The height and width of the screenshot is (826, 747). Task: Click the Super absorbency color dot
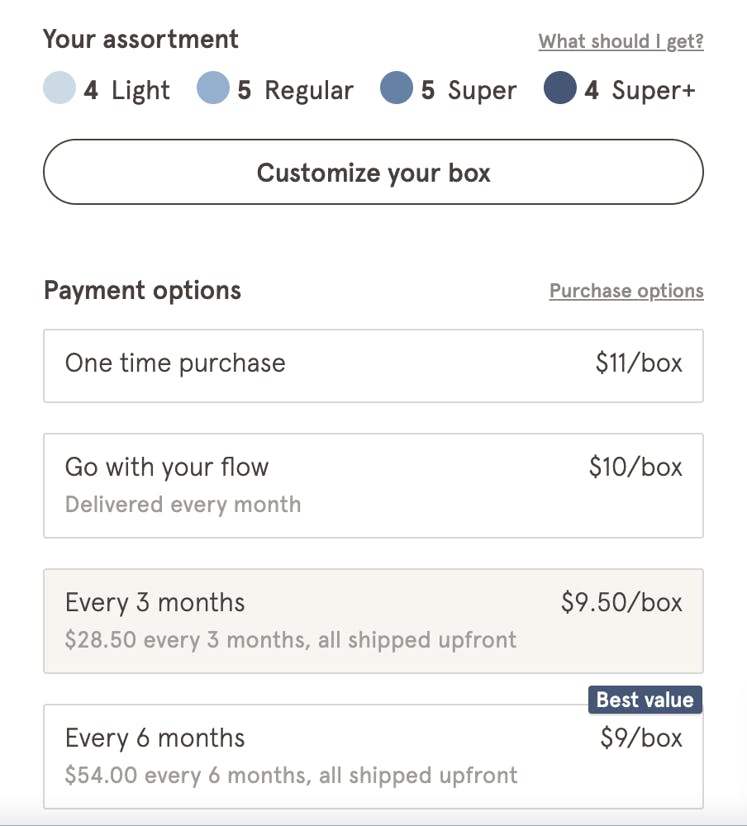(x=397, y=89)
